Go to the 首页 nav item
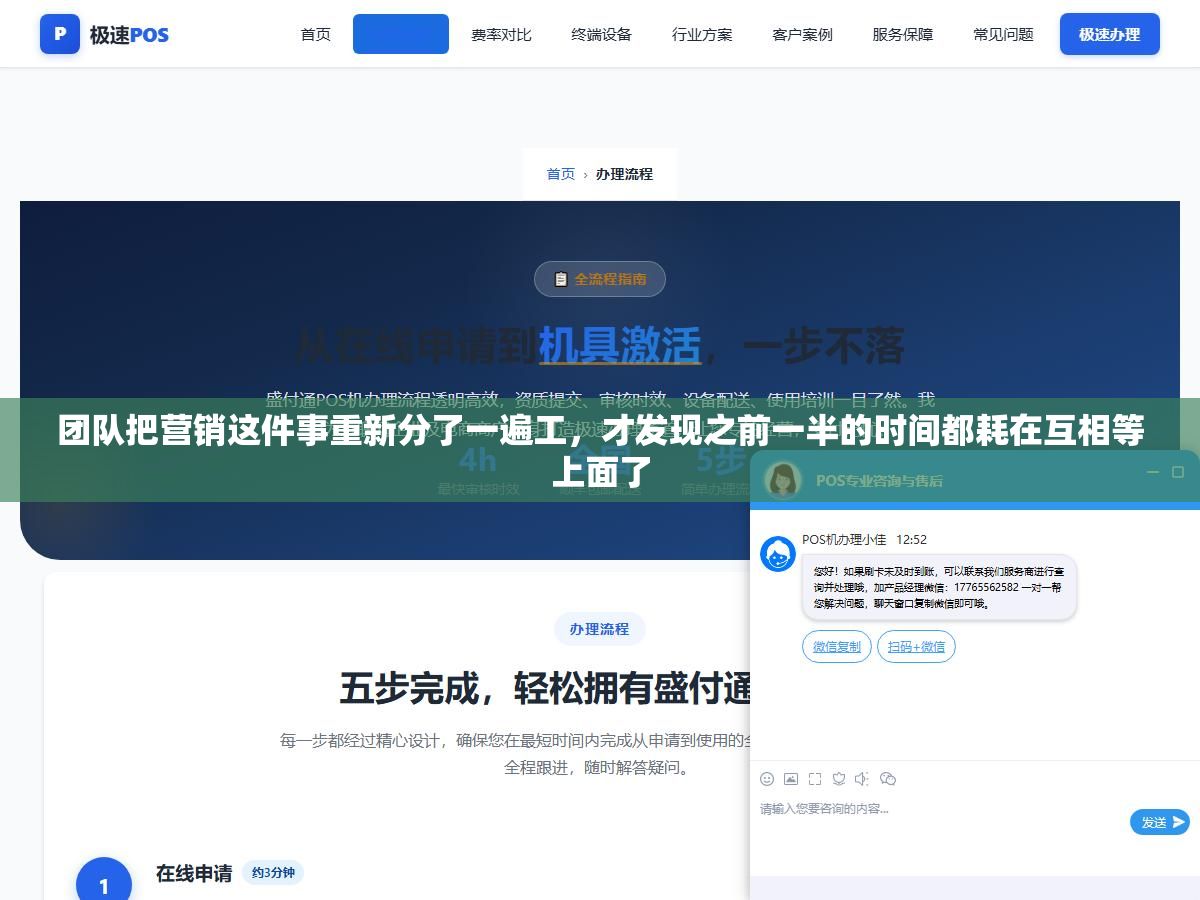 click(316, 34)
